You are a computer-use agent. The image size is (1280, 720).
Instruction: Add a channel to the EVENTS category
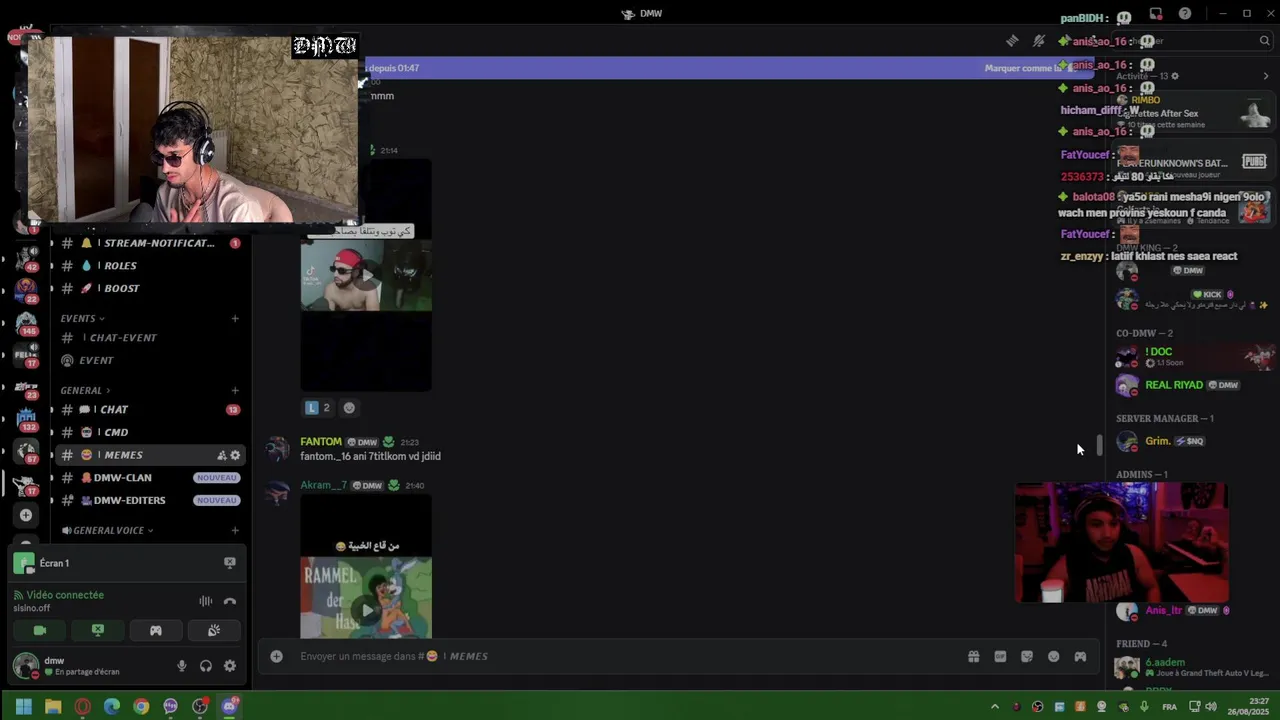(235, 318)
